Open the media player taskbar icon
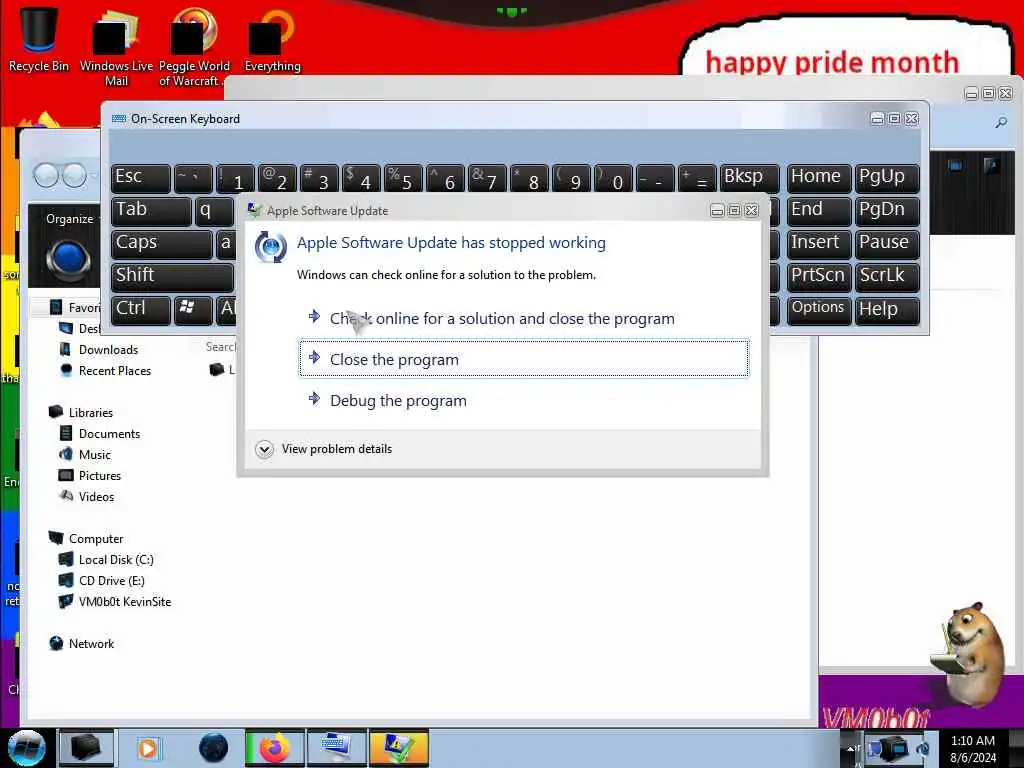Screen dimensions: 1024x768 click(148, 748)
